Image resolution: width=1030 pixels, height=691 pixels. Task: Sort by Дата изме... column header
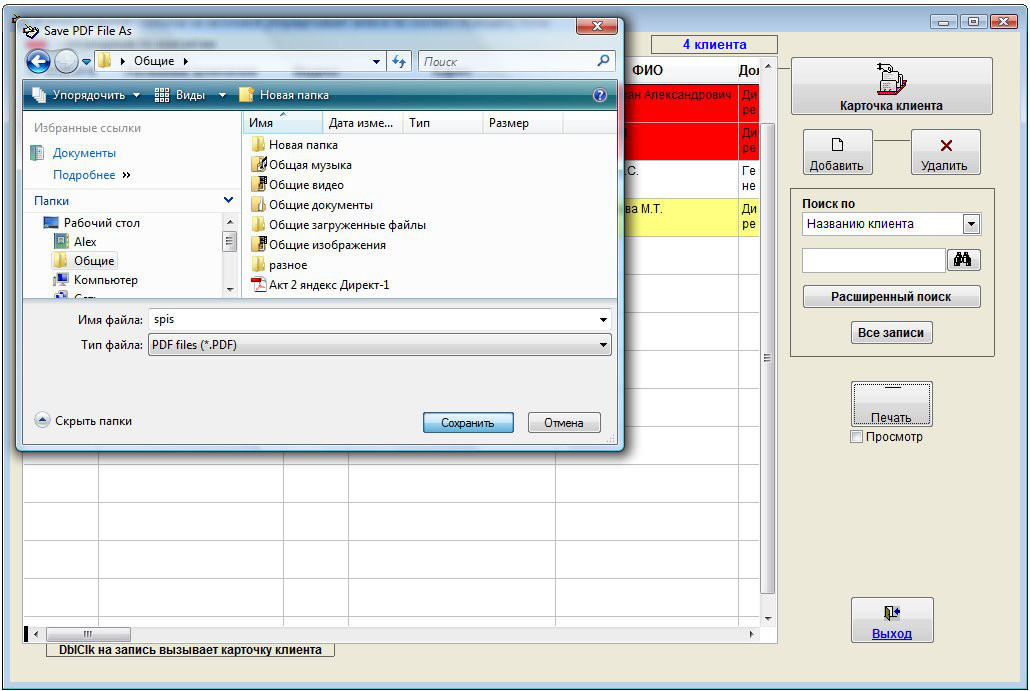coord(363,123)
